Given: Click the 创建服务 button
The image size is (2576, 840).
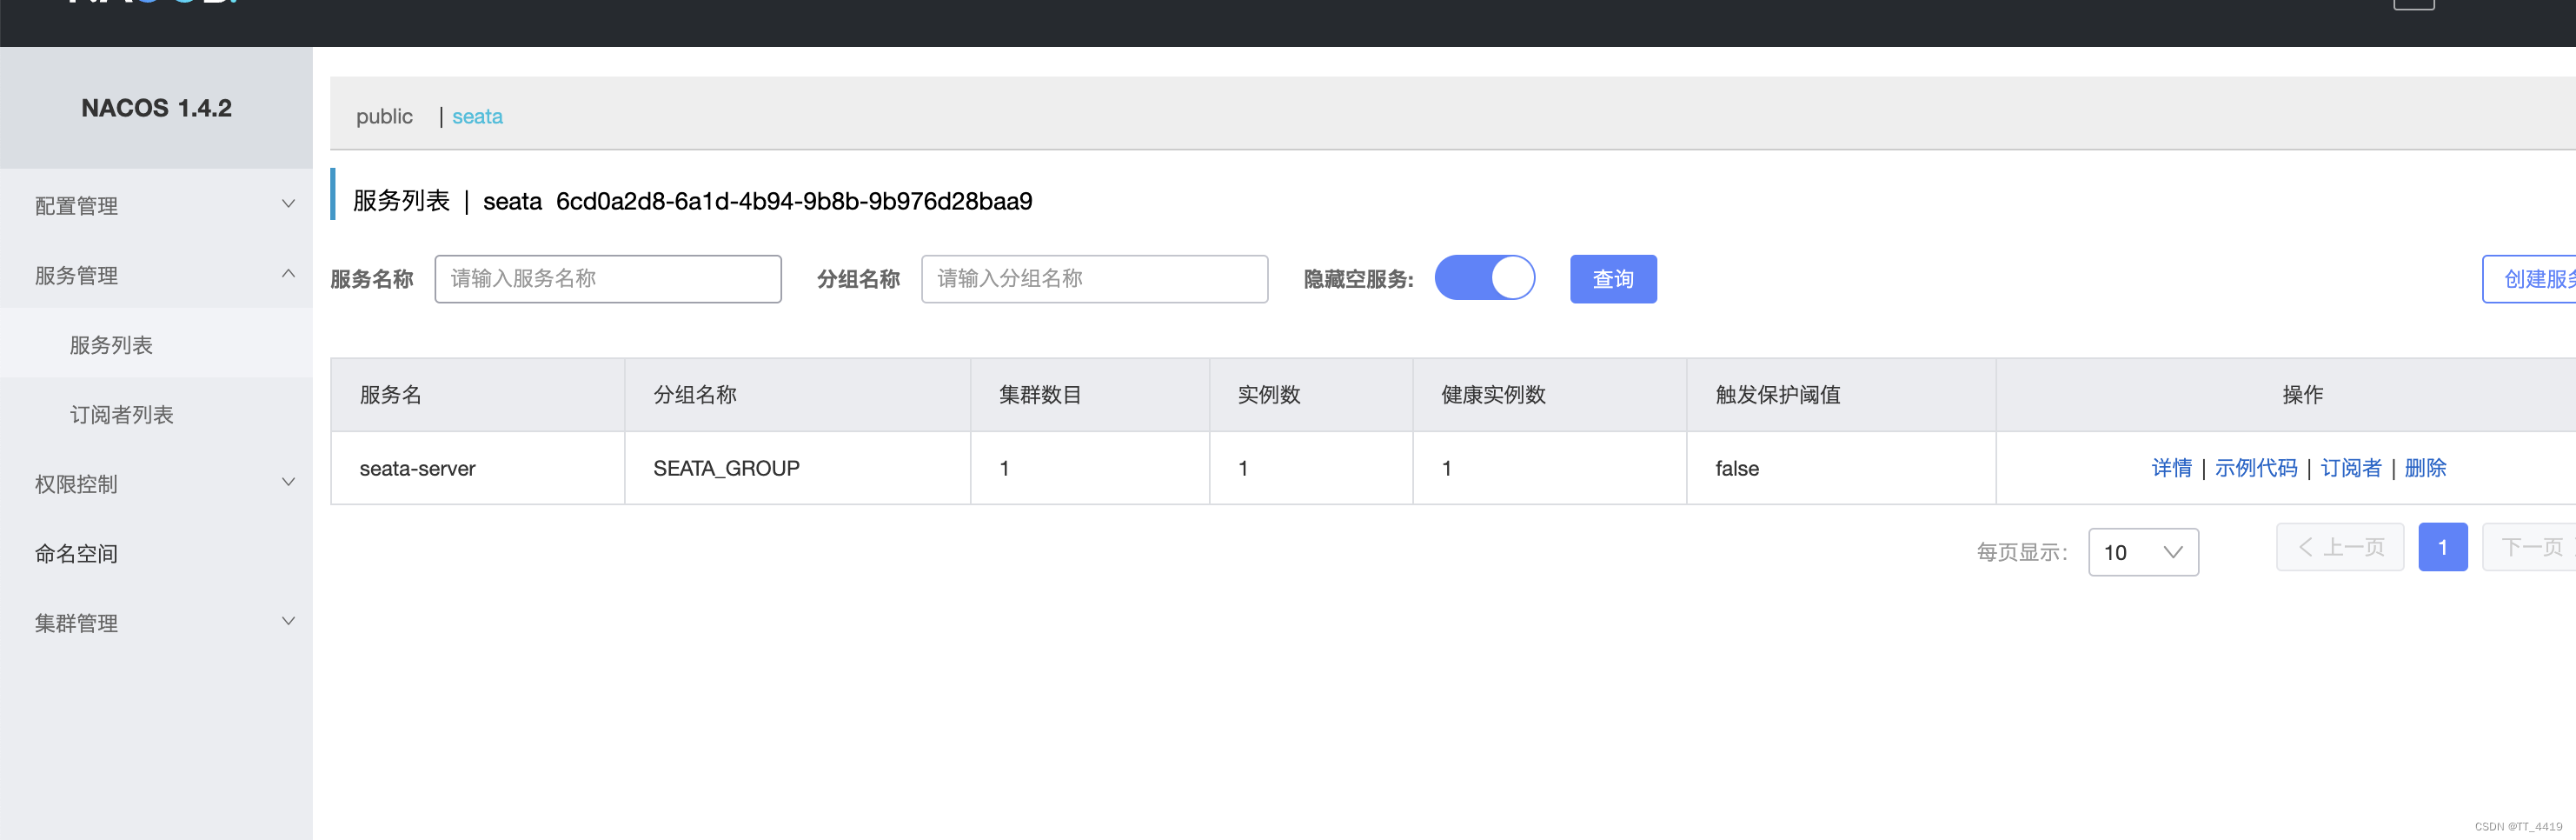Looking at the screenshot, I should coord(2529,279).
